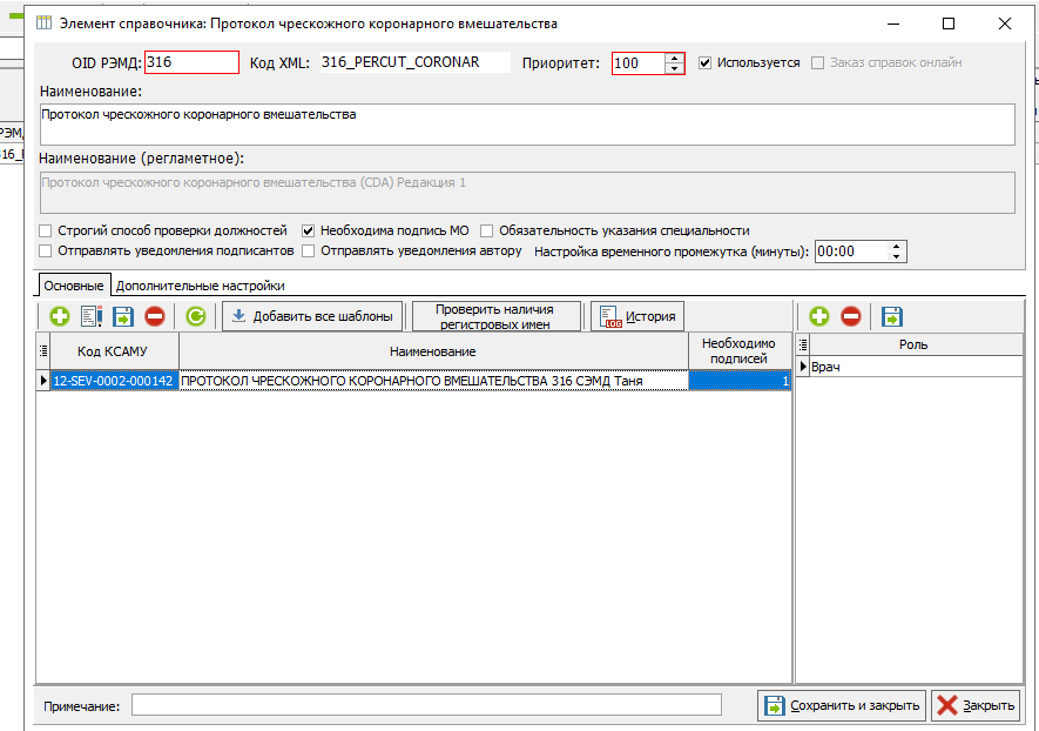Select the Врач role row
This screenshot has height=731, width=1039.
pyautogui.click(x=916, y=366)
